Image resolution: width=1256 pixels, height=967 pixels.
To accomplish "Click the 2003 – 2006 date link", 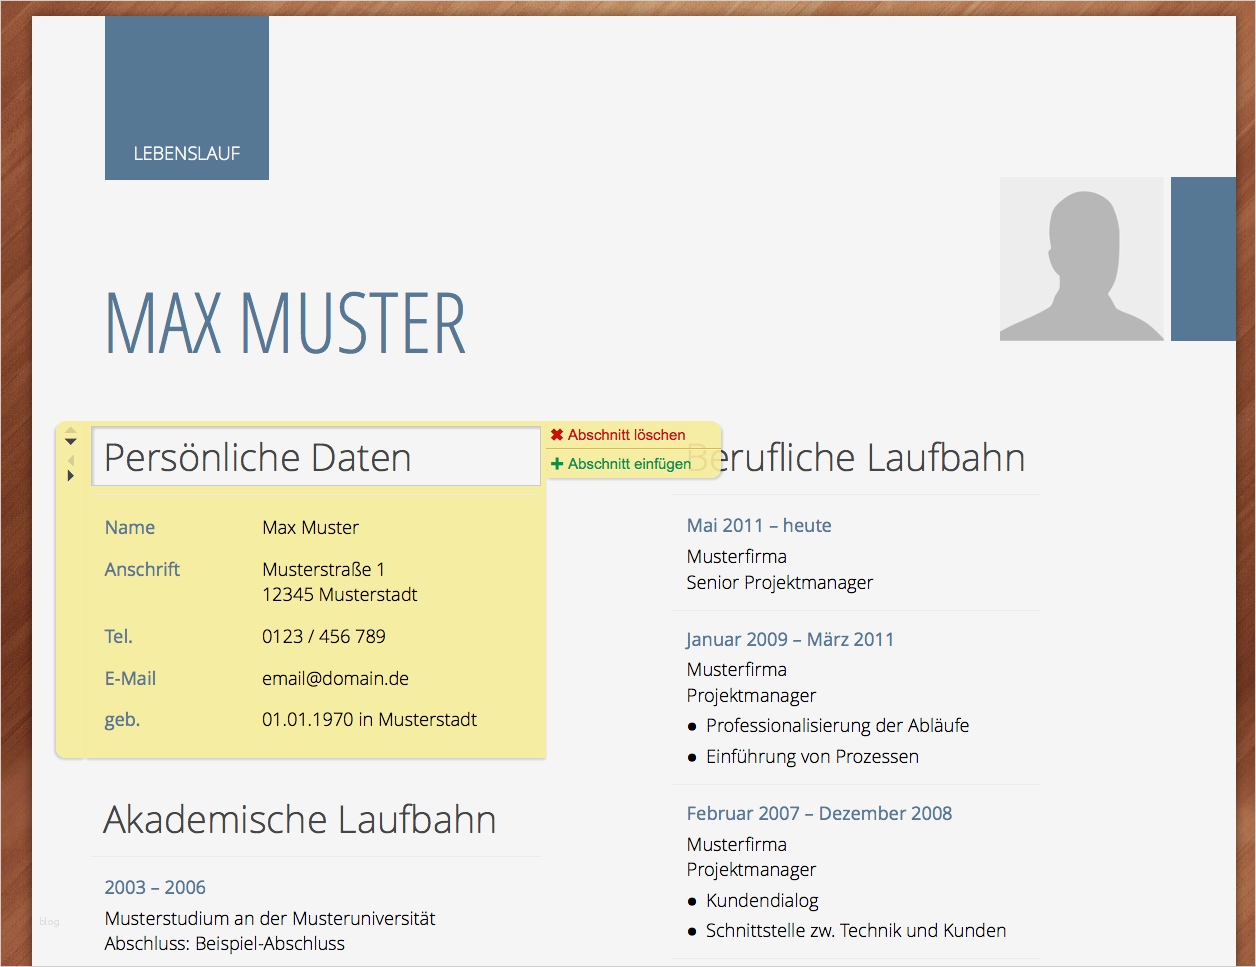I will pos(155,887).
